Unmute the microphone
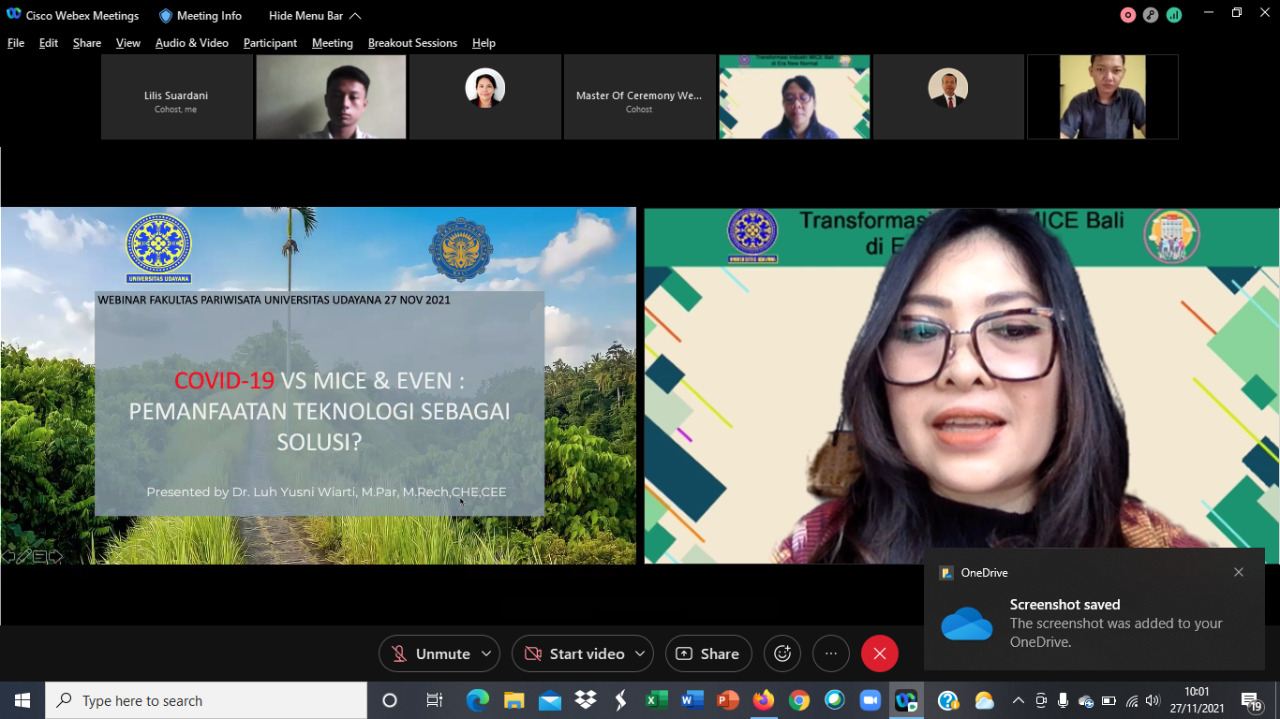 [430, 653]
